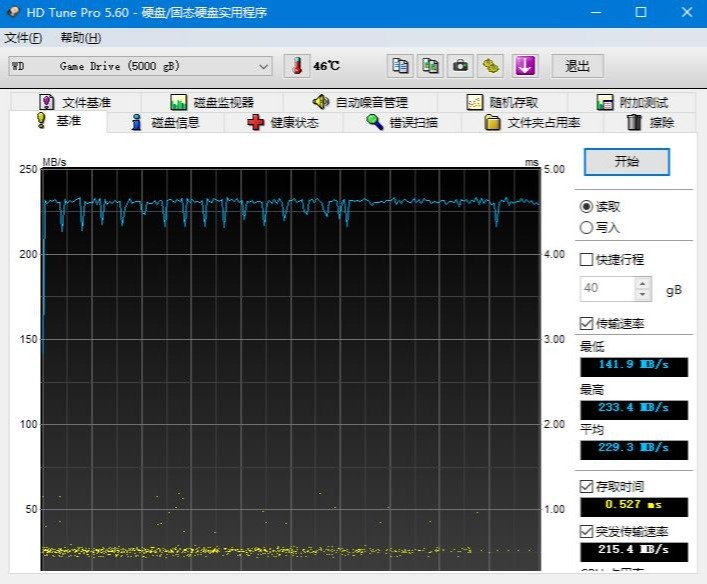Open the 文件(F) menu

[x=23, y=38]
